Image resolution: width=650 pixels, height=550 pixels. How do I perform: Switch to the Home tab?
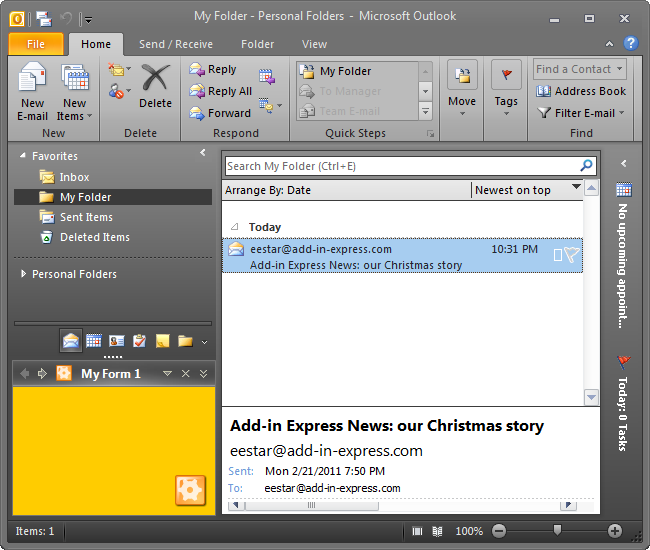(x=96, y=44)
